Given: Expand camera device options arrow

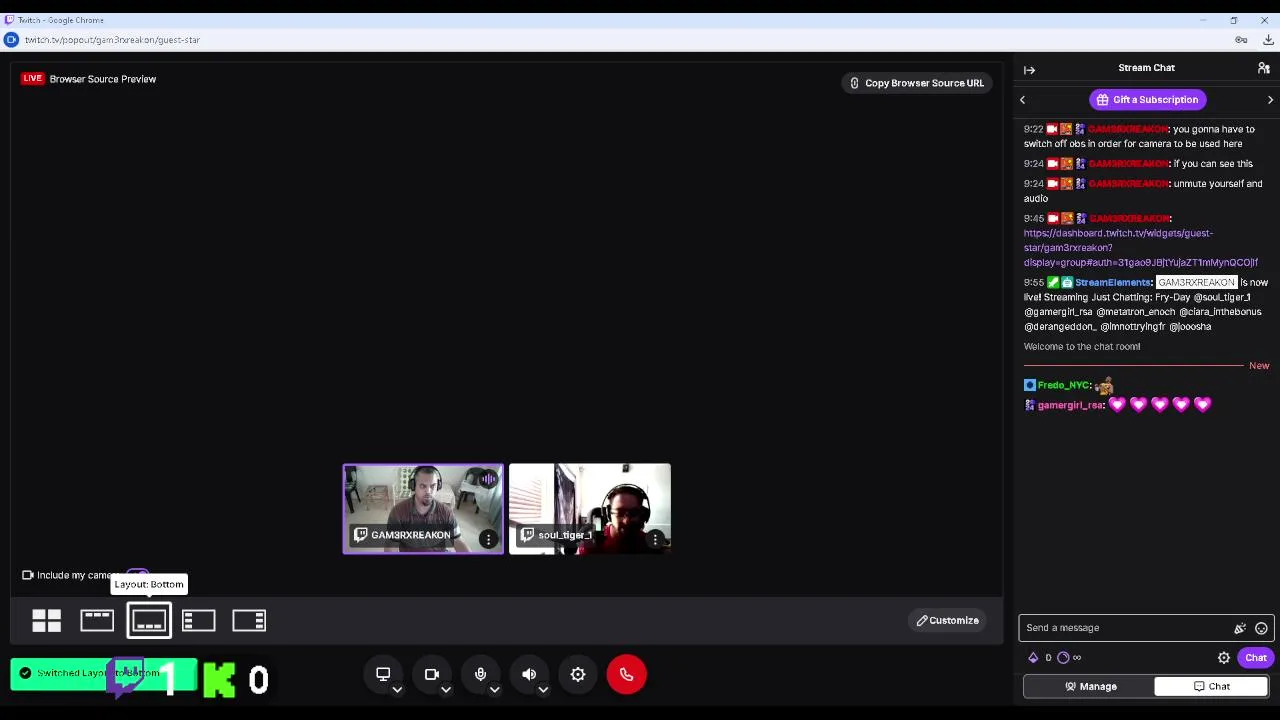Looking at the screenshot, I should tap(446, 689).
